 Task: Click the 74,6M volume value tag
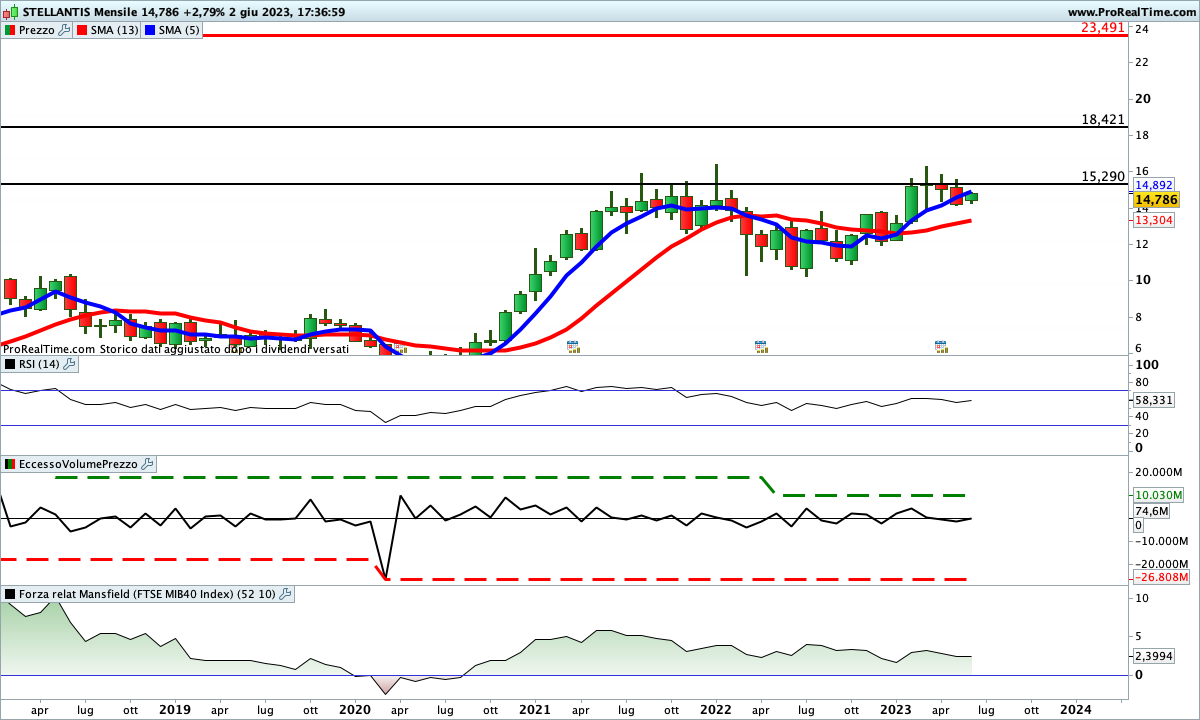pyautogui.click(x=1151, y=511)
